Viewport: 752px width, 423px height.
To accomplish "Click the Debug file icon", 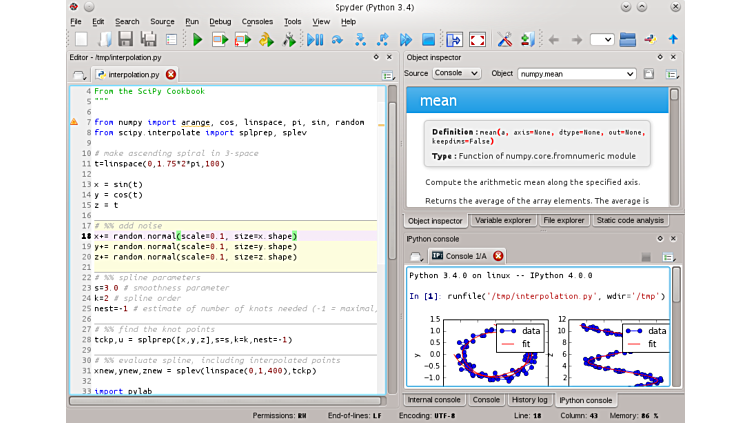I will click(x=314, y=40).
